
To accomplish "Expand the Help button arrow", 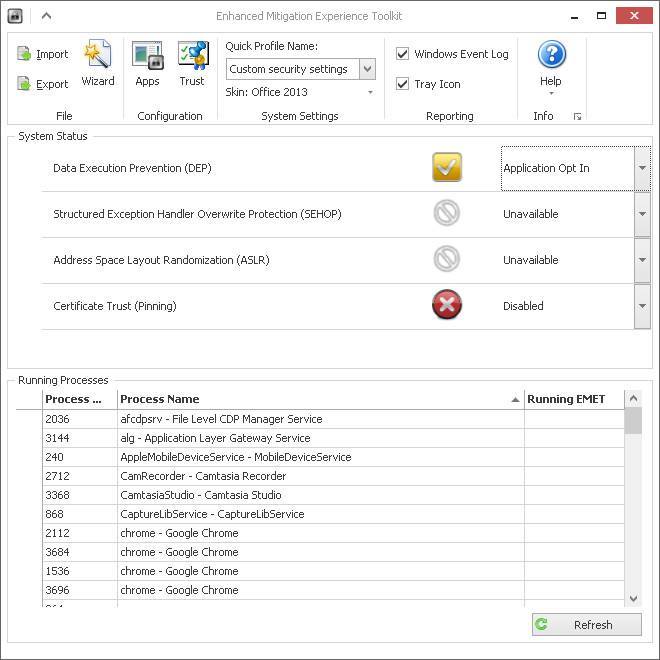I will pyautogui.click(x=551, y=93).
